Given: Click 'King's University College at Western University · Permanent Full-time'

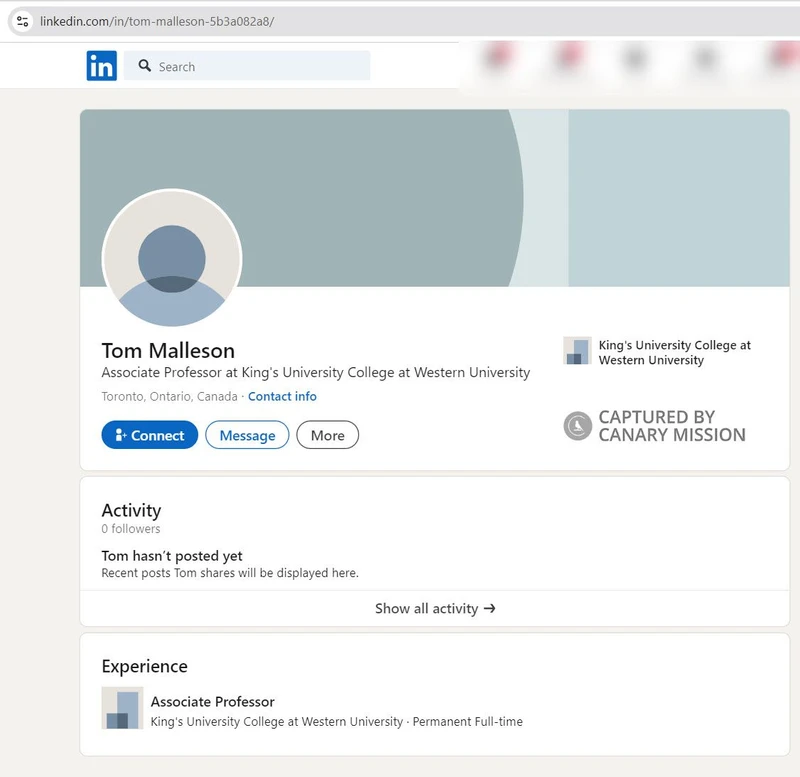Looking at the screenshot, I should point(337,722).
